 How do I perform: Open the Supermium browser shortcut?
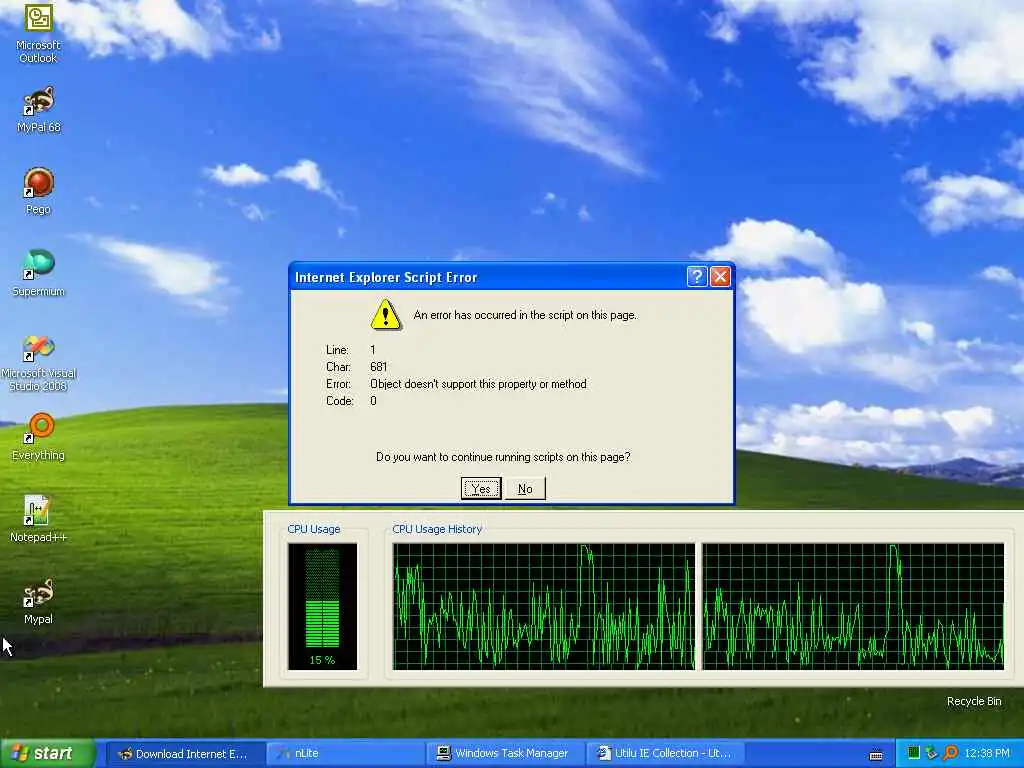point(38,273)
